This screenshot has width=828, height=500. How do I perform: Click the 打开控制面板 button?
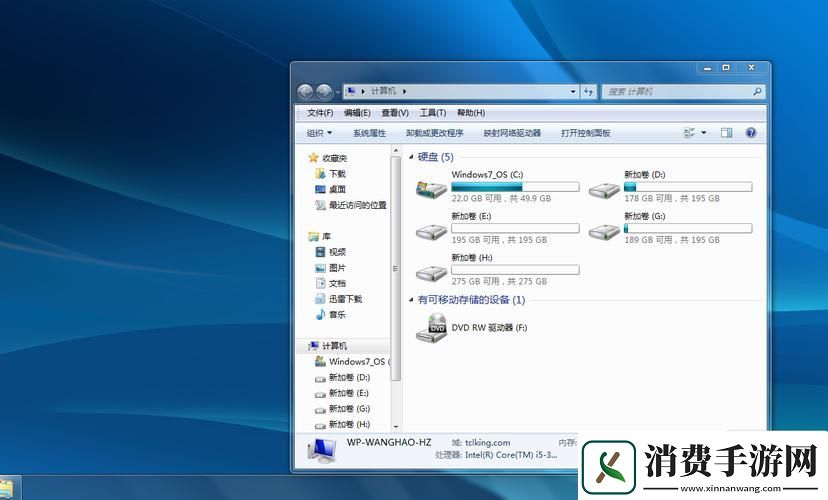[585, 133]
